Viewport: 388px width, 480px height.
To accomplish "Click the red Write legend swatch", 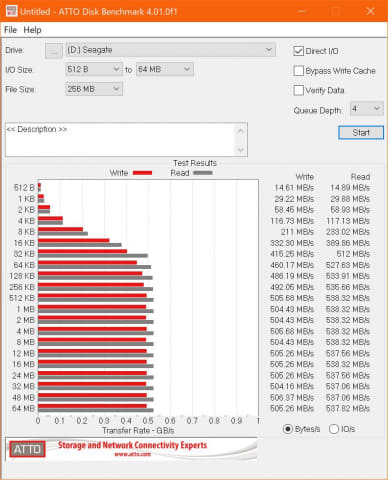I will coord(142,173).
